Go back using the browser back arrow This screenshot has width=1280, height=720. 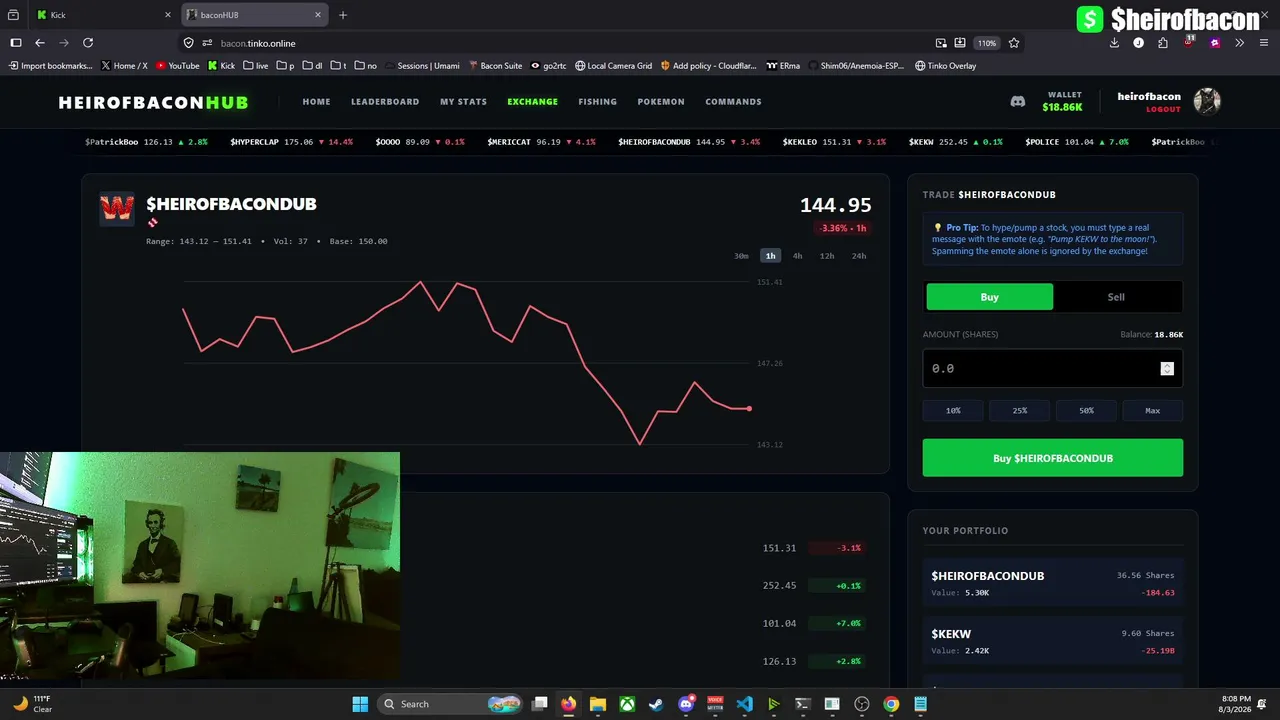point(40,43)
